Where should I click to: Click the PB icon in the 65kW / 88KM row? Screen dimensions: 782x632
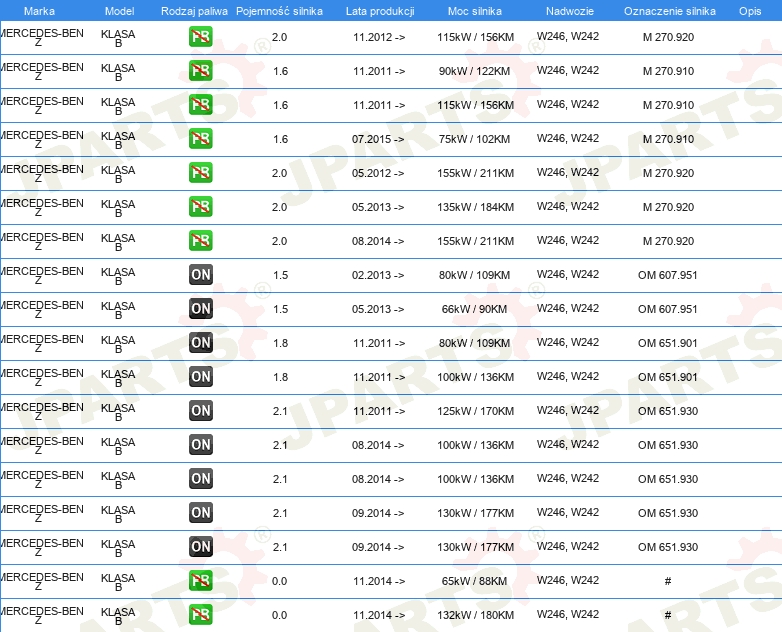(x=201, y=581)
